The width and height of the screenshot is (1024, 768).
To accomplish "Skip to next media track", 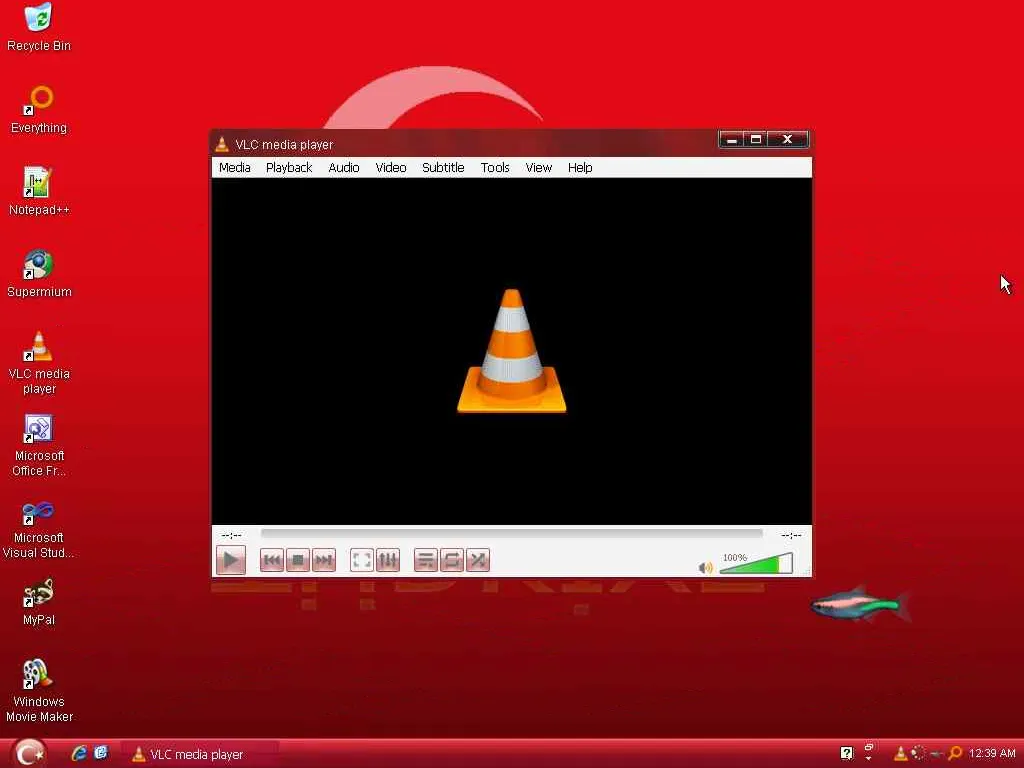I will 323,560.
